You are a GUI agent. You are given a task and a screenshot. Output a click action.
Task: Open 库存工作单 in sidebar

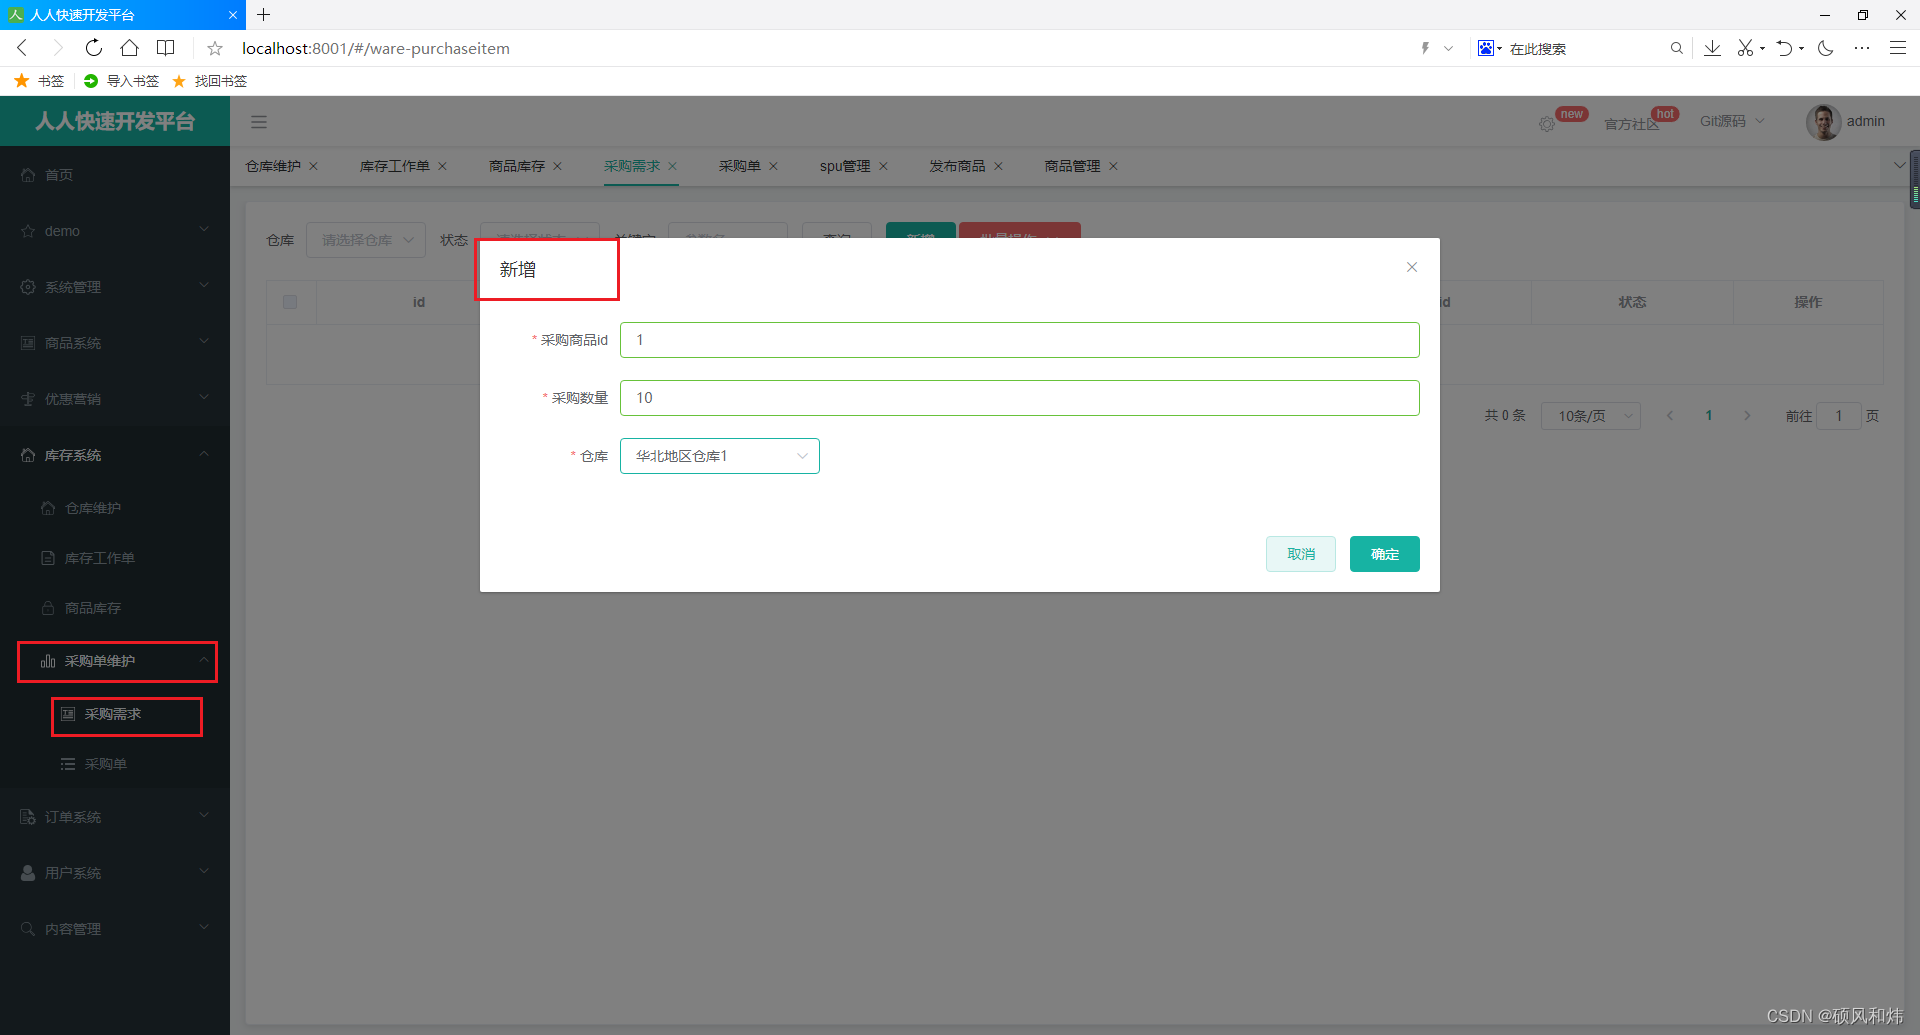click(x=115, y=558)
